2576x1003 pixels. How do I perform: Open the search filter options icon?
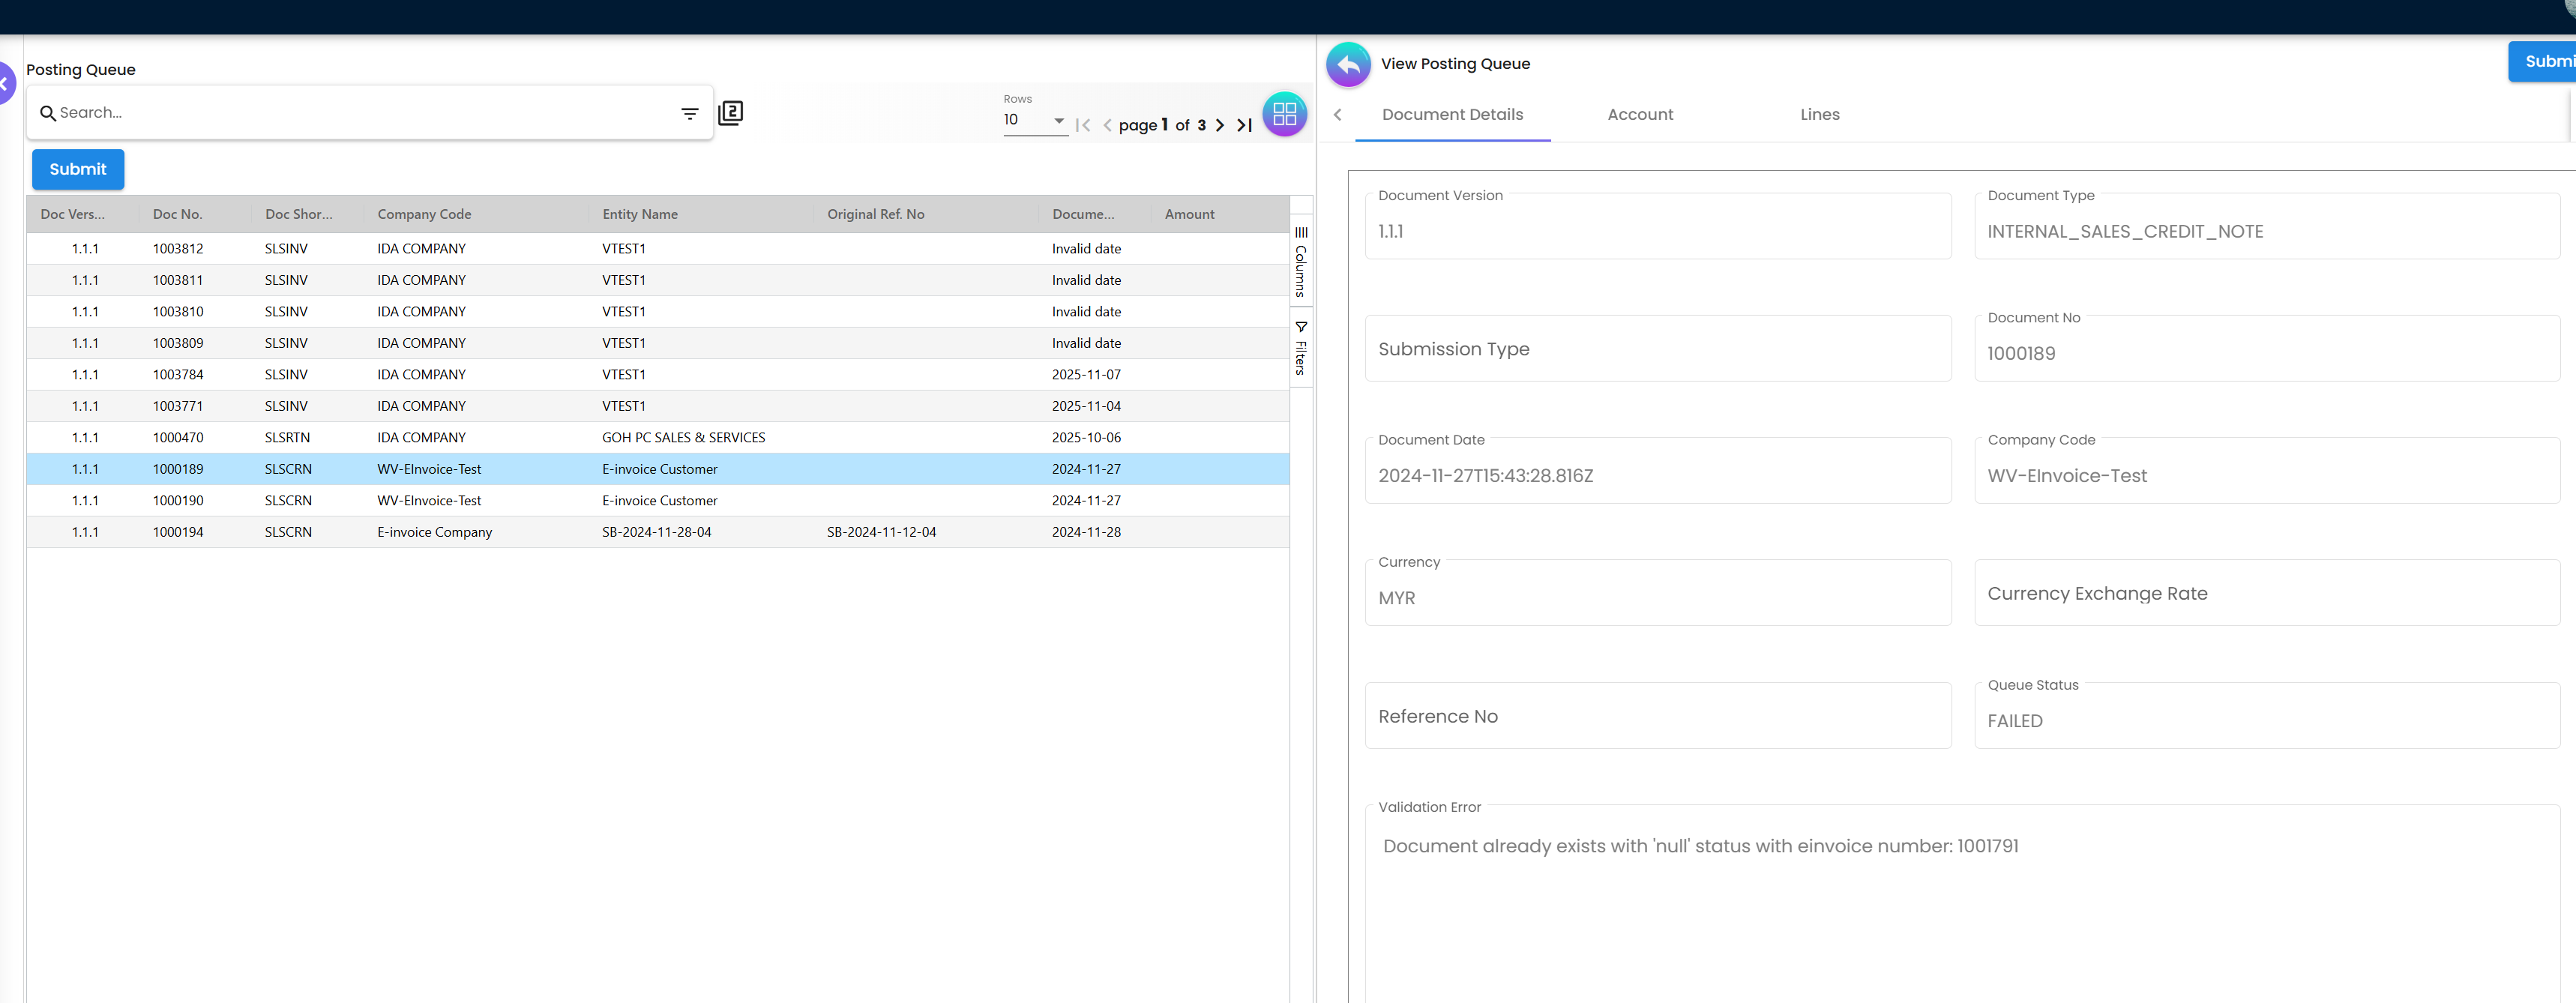[689, 113]
